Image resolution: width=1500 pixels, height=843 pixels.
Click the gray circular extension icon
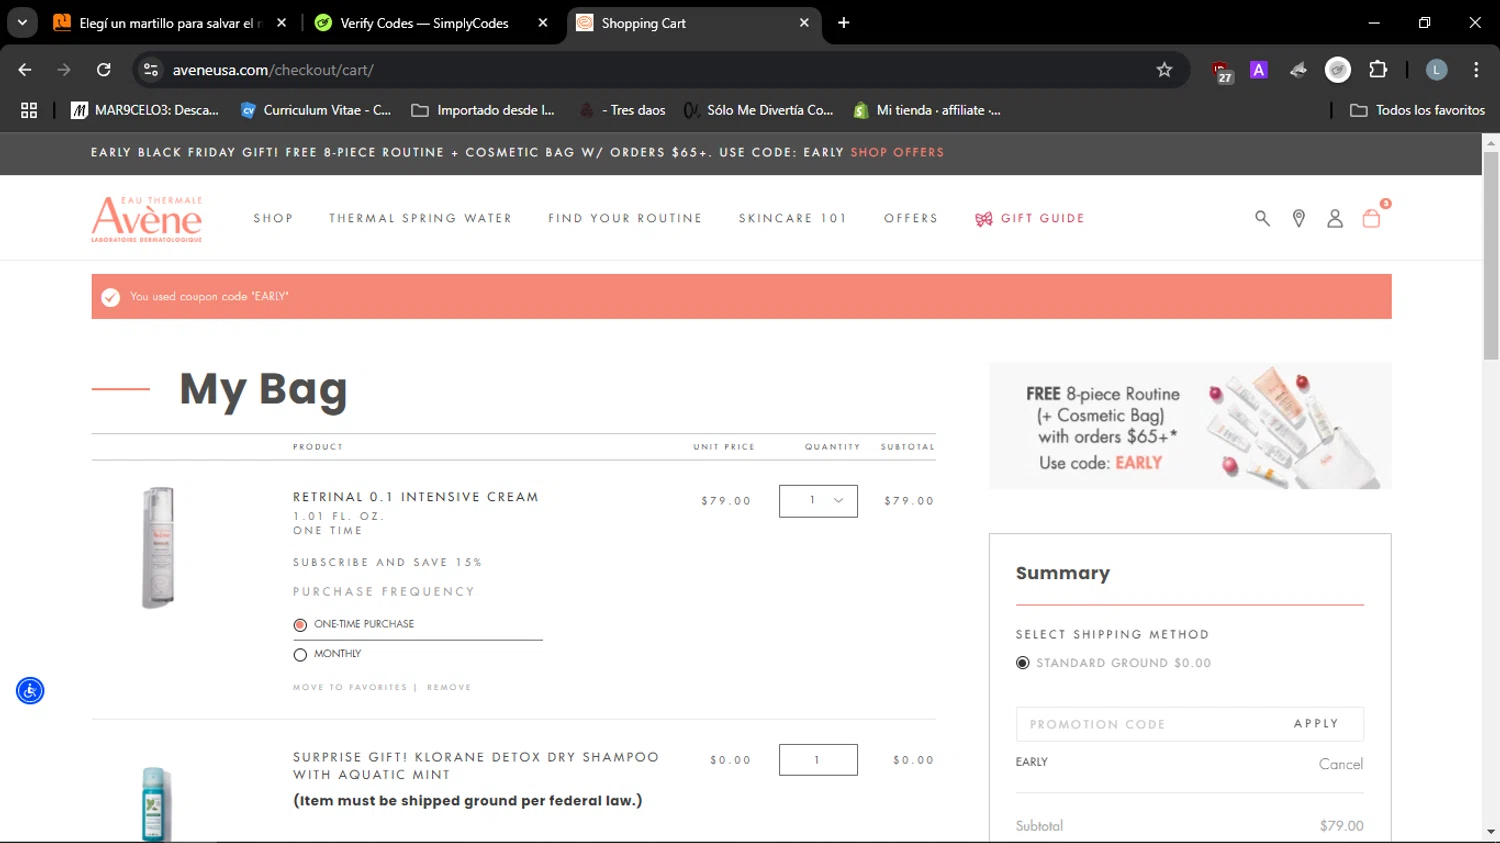click(x=1338, y=70)
